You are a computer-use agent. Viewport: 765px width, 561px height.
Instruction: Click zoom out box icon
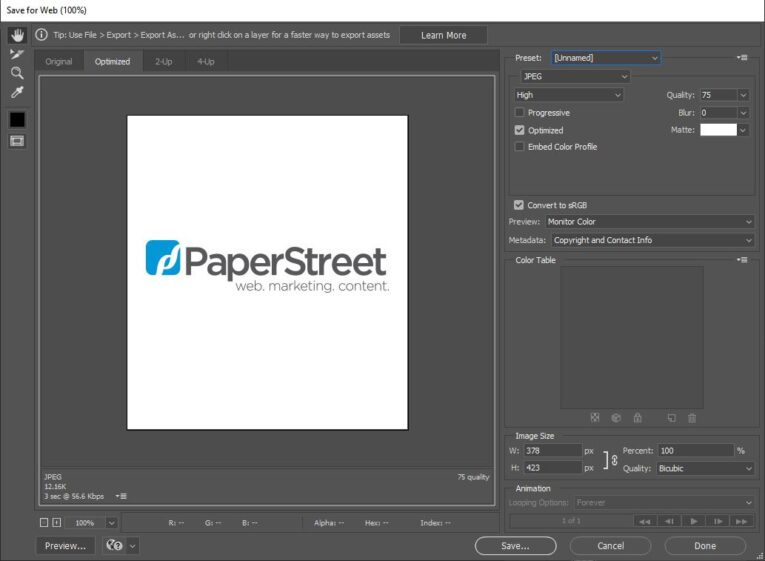44,522
